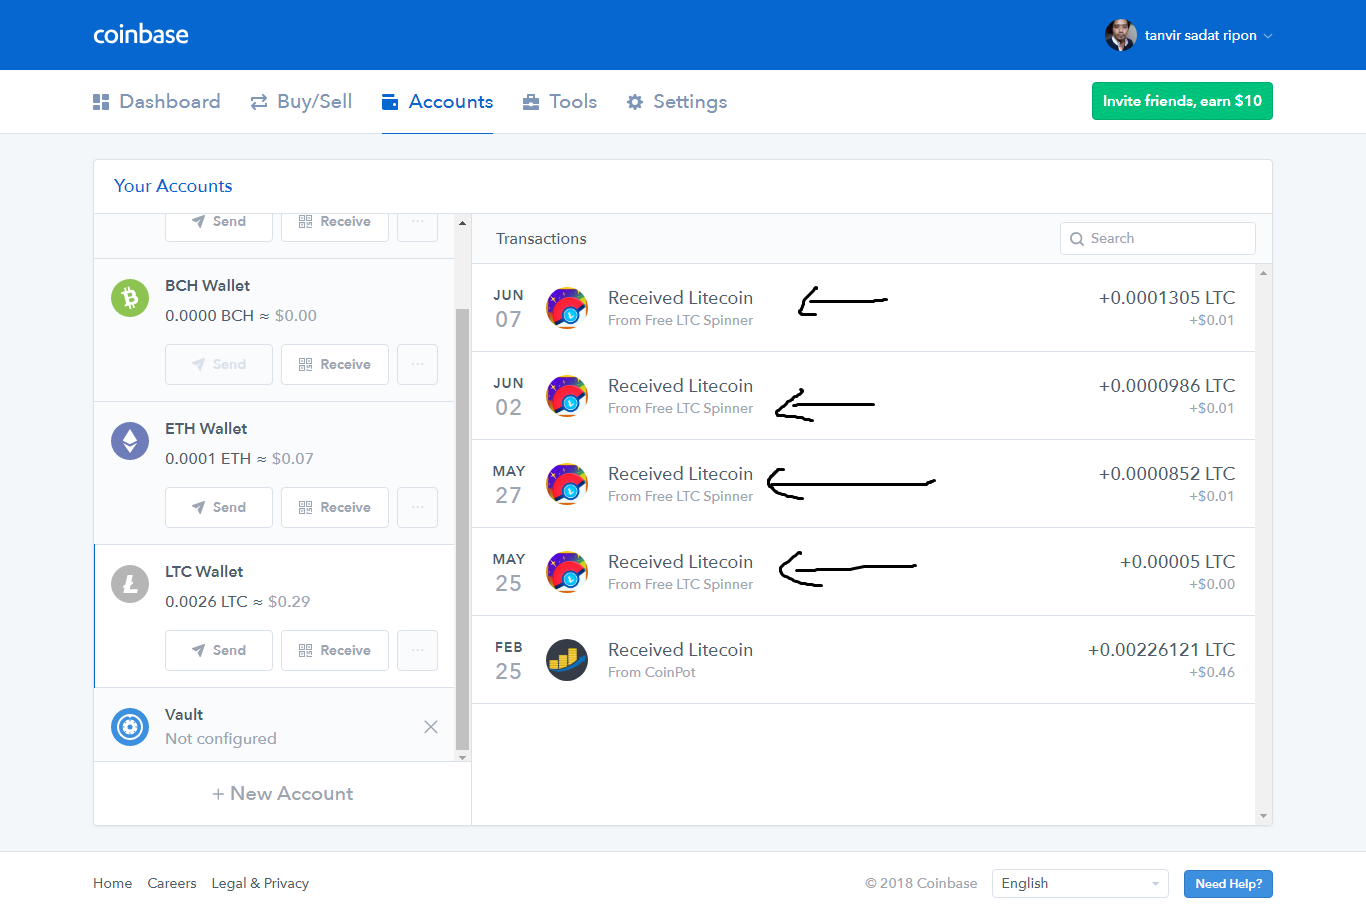Open the Feb 25 CoinPot Litecoin transaction
1366x915 pixels.
864,660
